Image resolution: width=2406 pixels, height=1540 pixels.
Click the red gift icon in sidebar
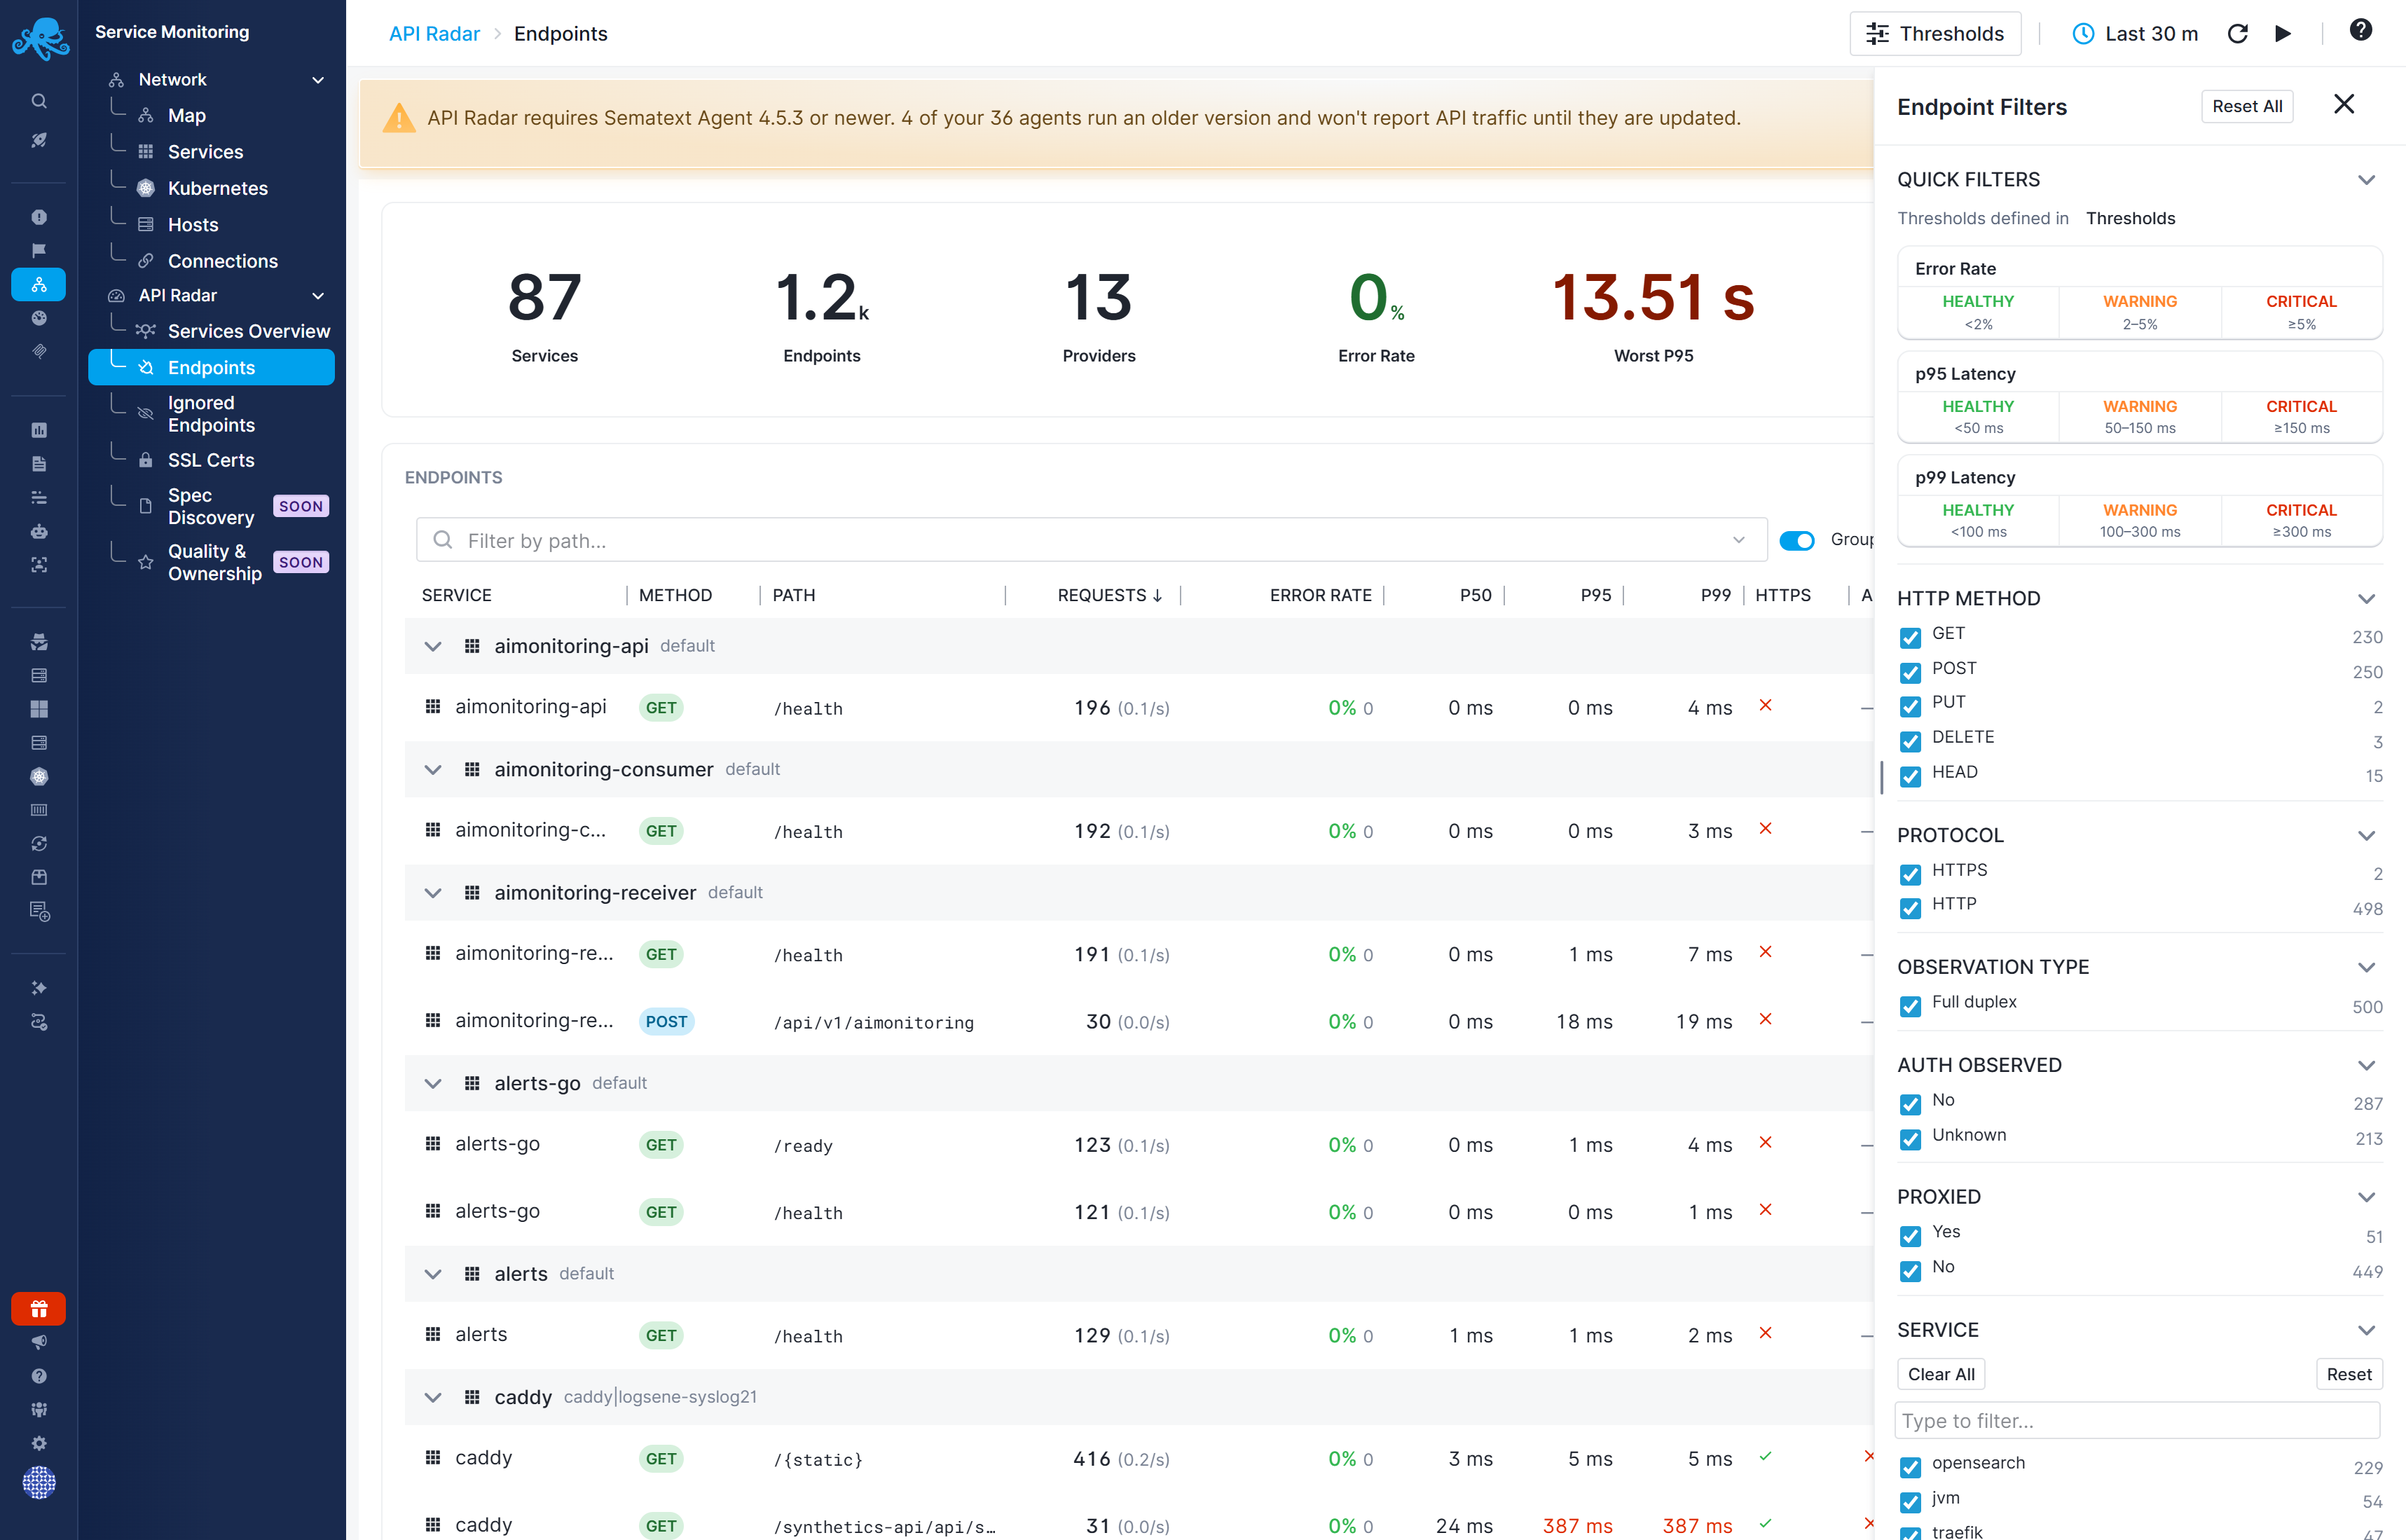click(x=39, y=1309)
